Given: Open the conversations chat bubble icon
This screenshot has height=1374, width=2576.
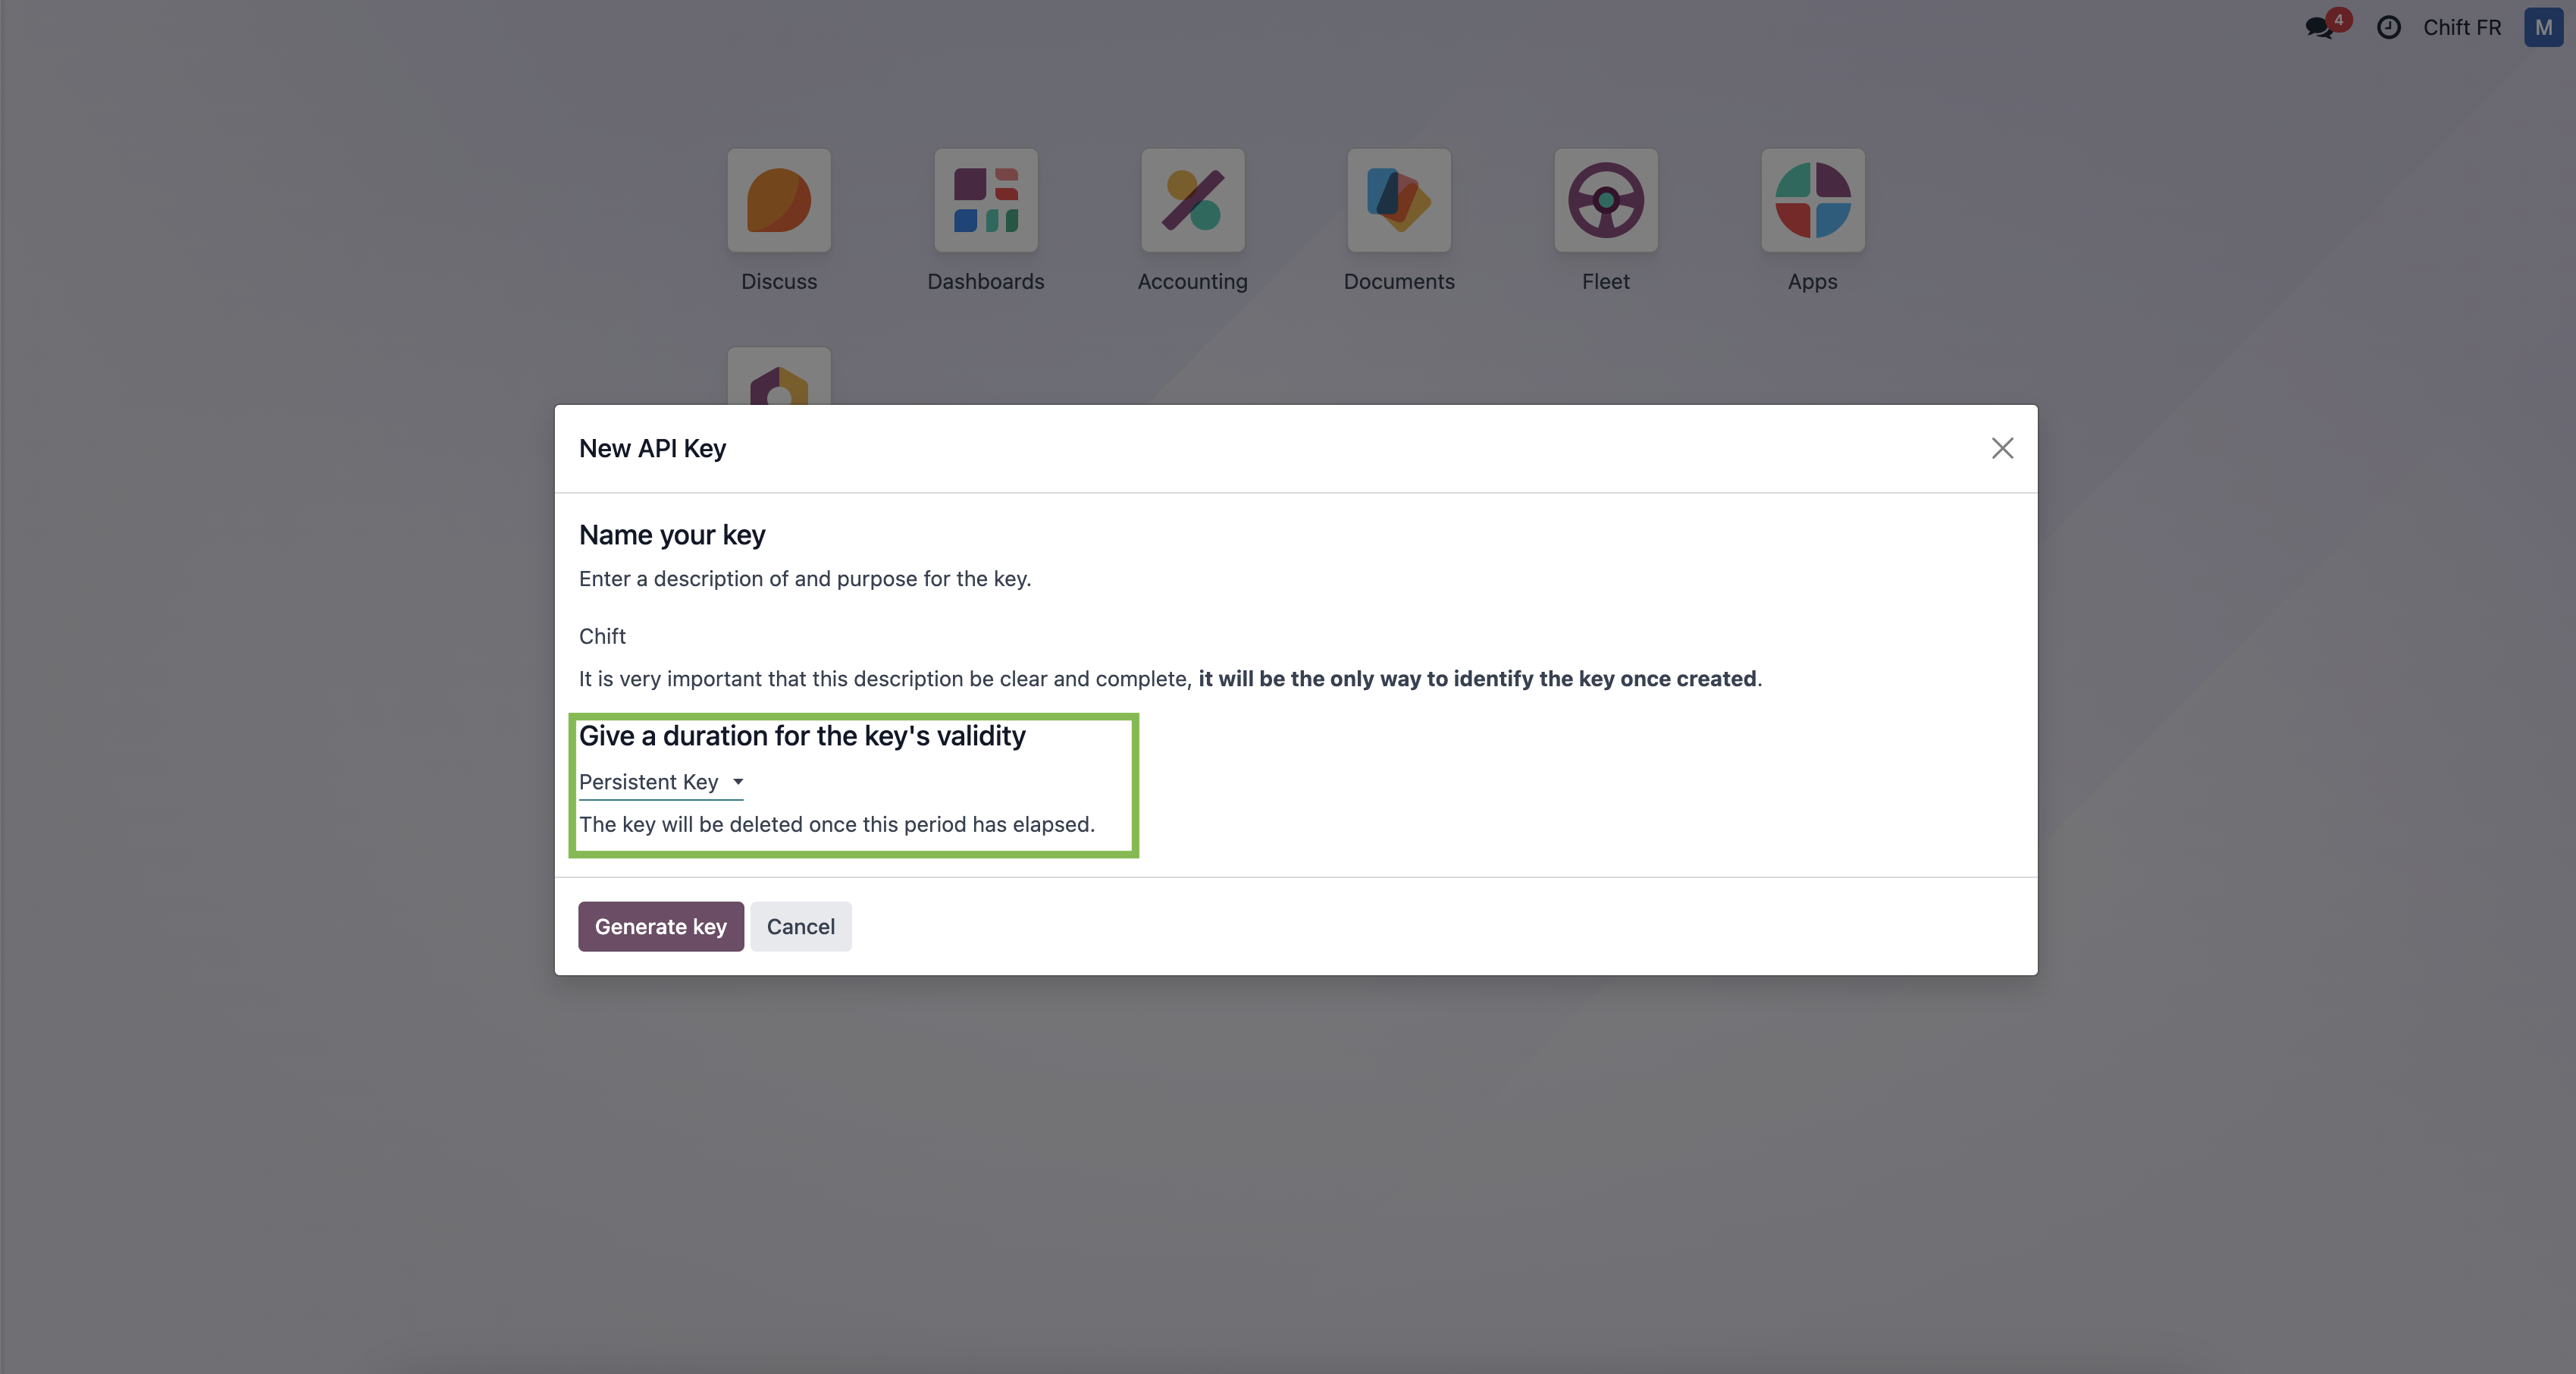Looking at the screenshot, I should point(2320,27).
